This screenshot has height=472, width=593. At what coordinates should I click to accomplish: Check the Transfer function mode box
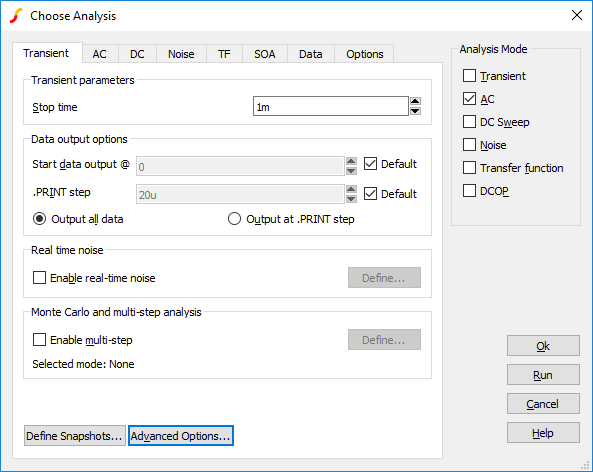pyautogui.click(x=469, y=168)
